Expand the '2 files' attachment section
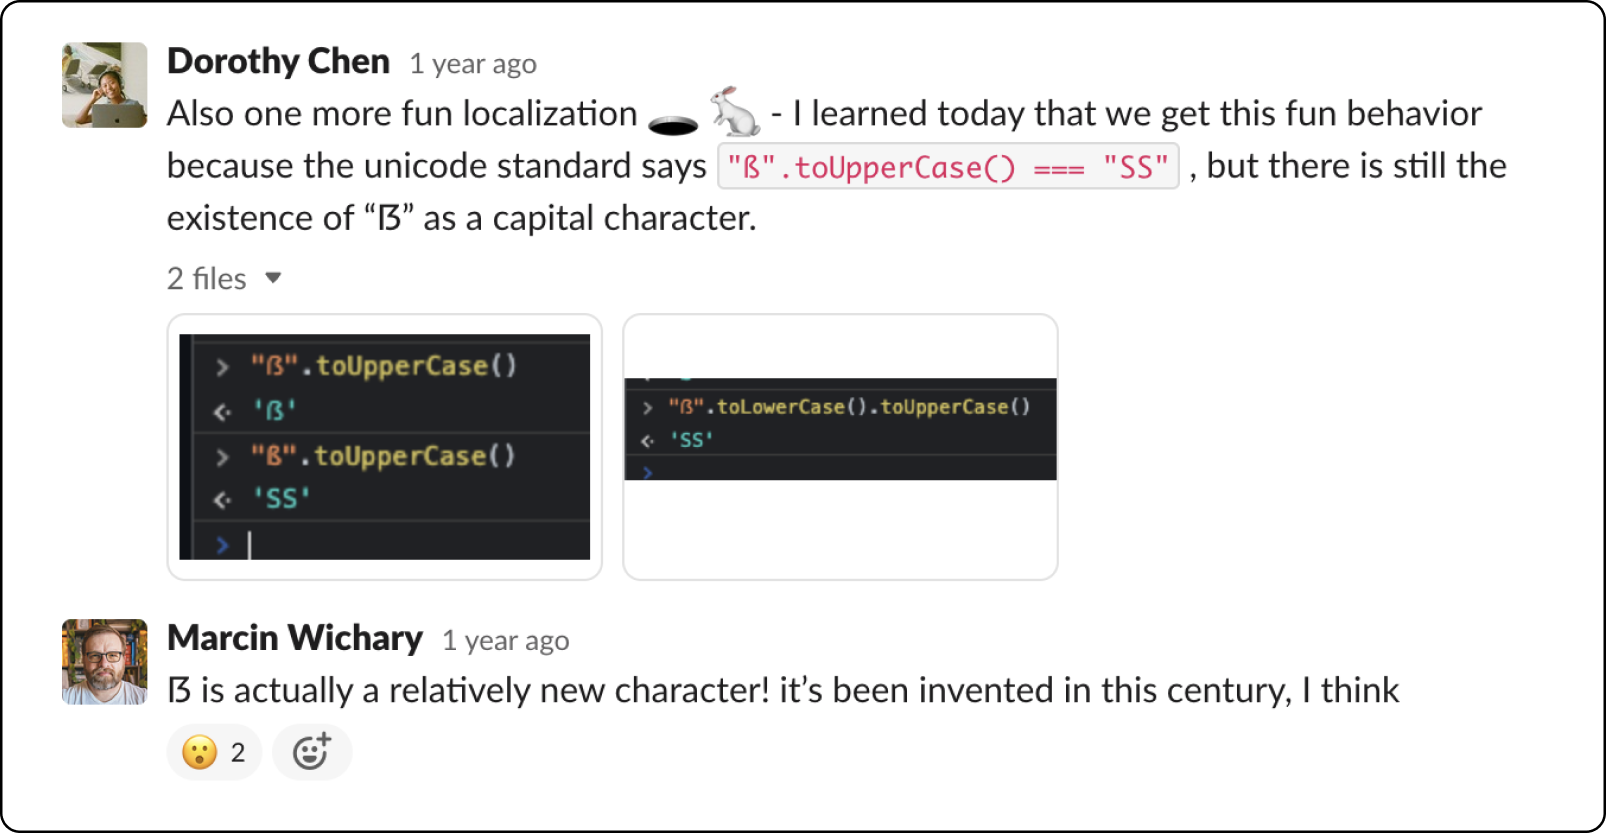The image size is (1606, 833). pos(205,278)
